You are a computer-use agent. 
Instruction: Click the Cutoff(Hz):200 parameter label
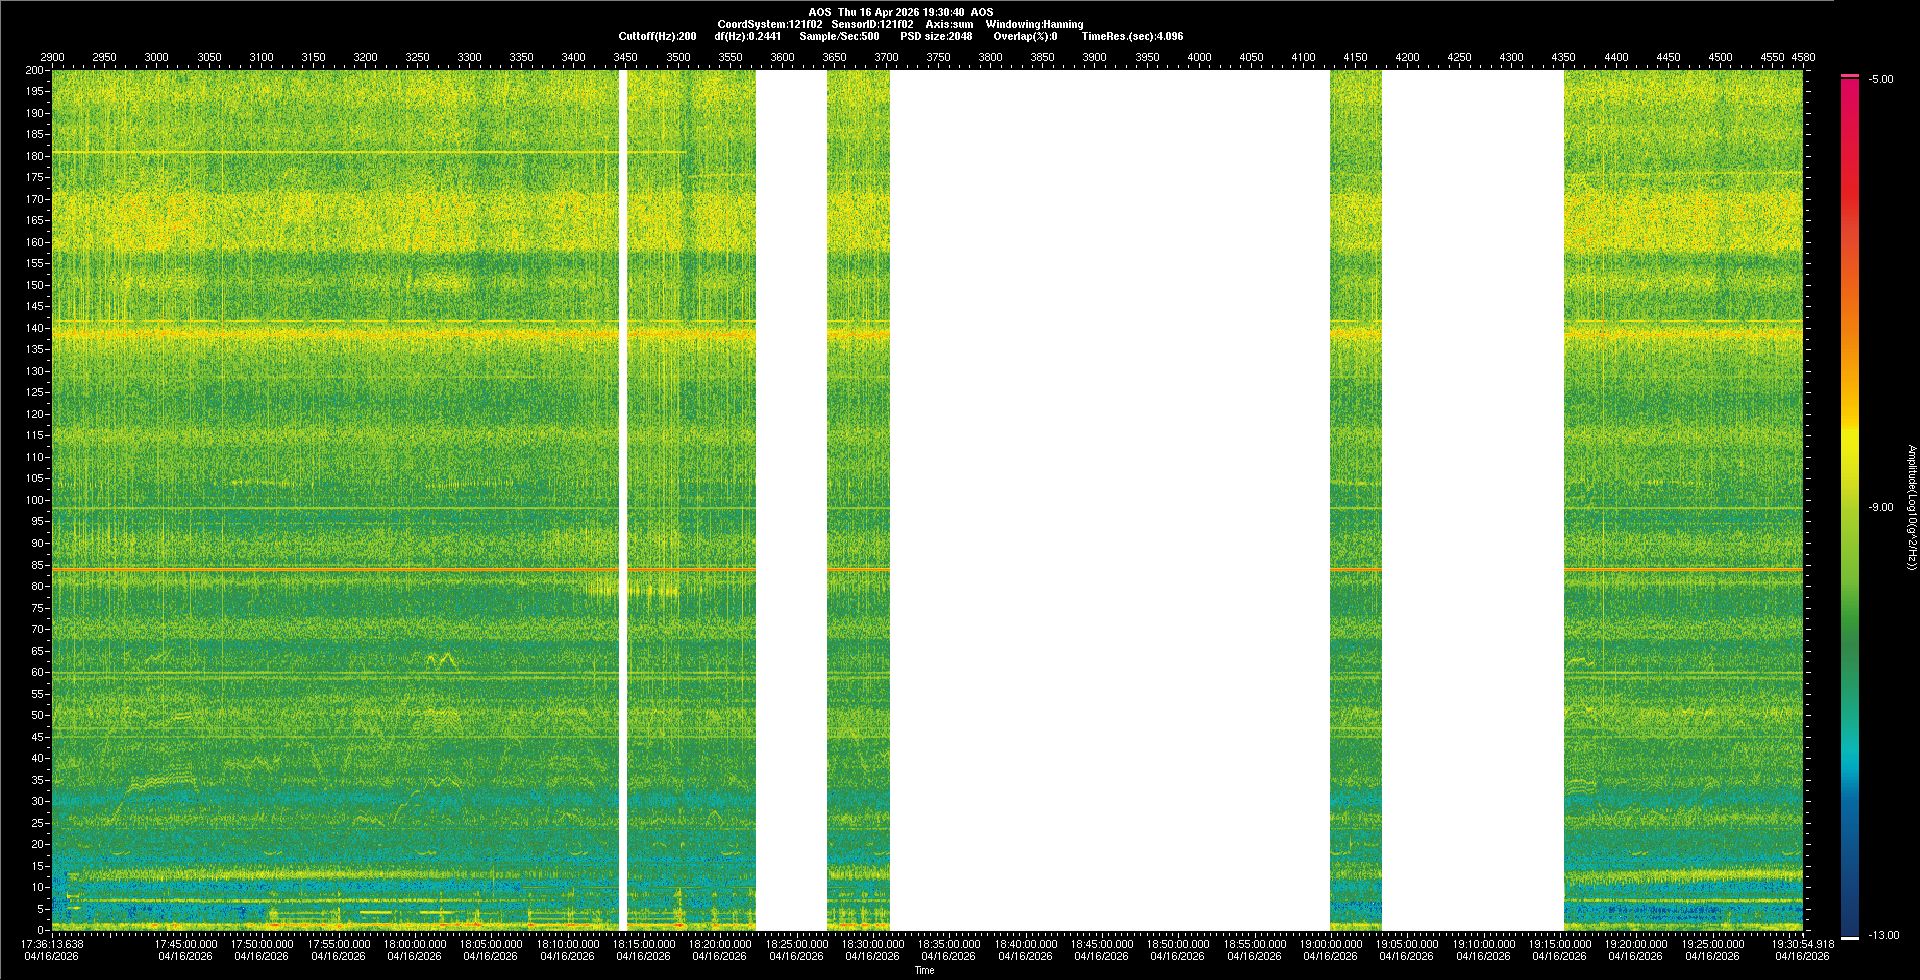pyautogui.click(x=657, y=36)
